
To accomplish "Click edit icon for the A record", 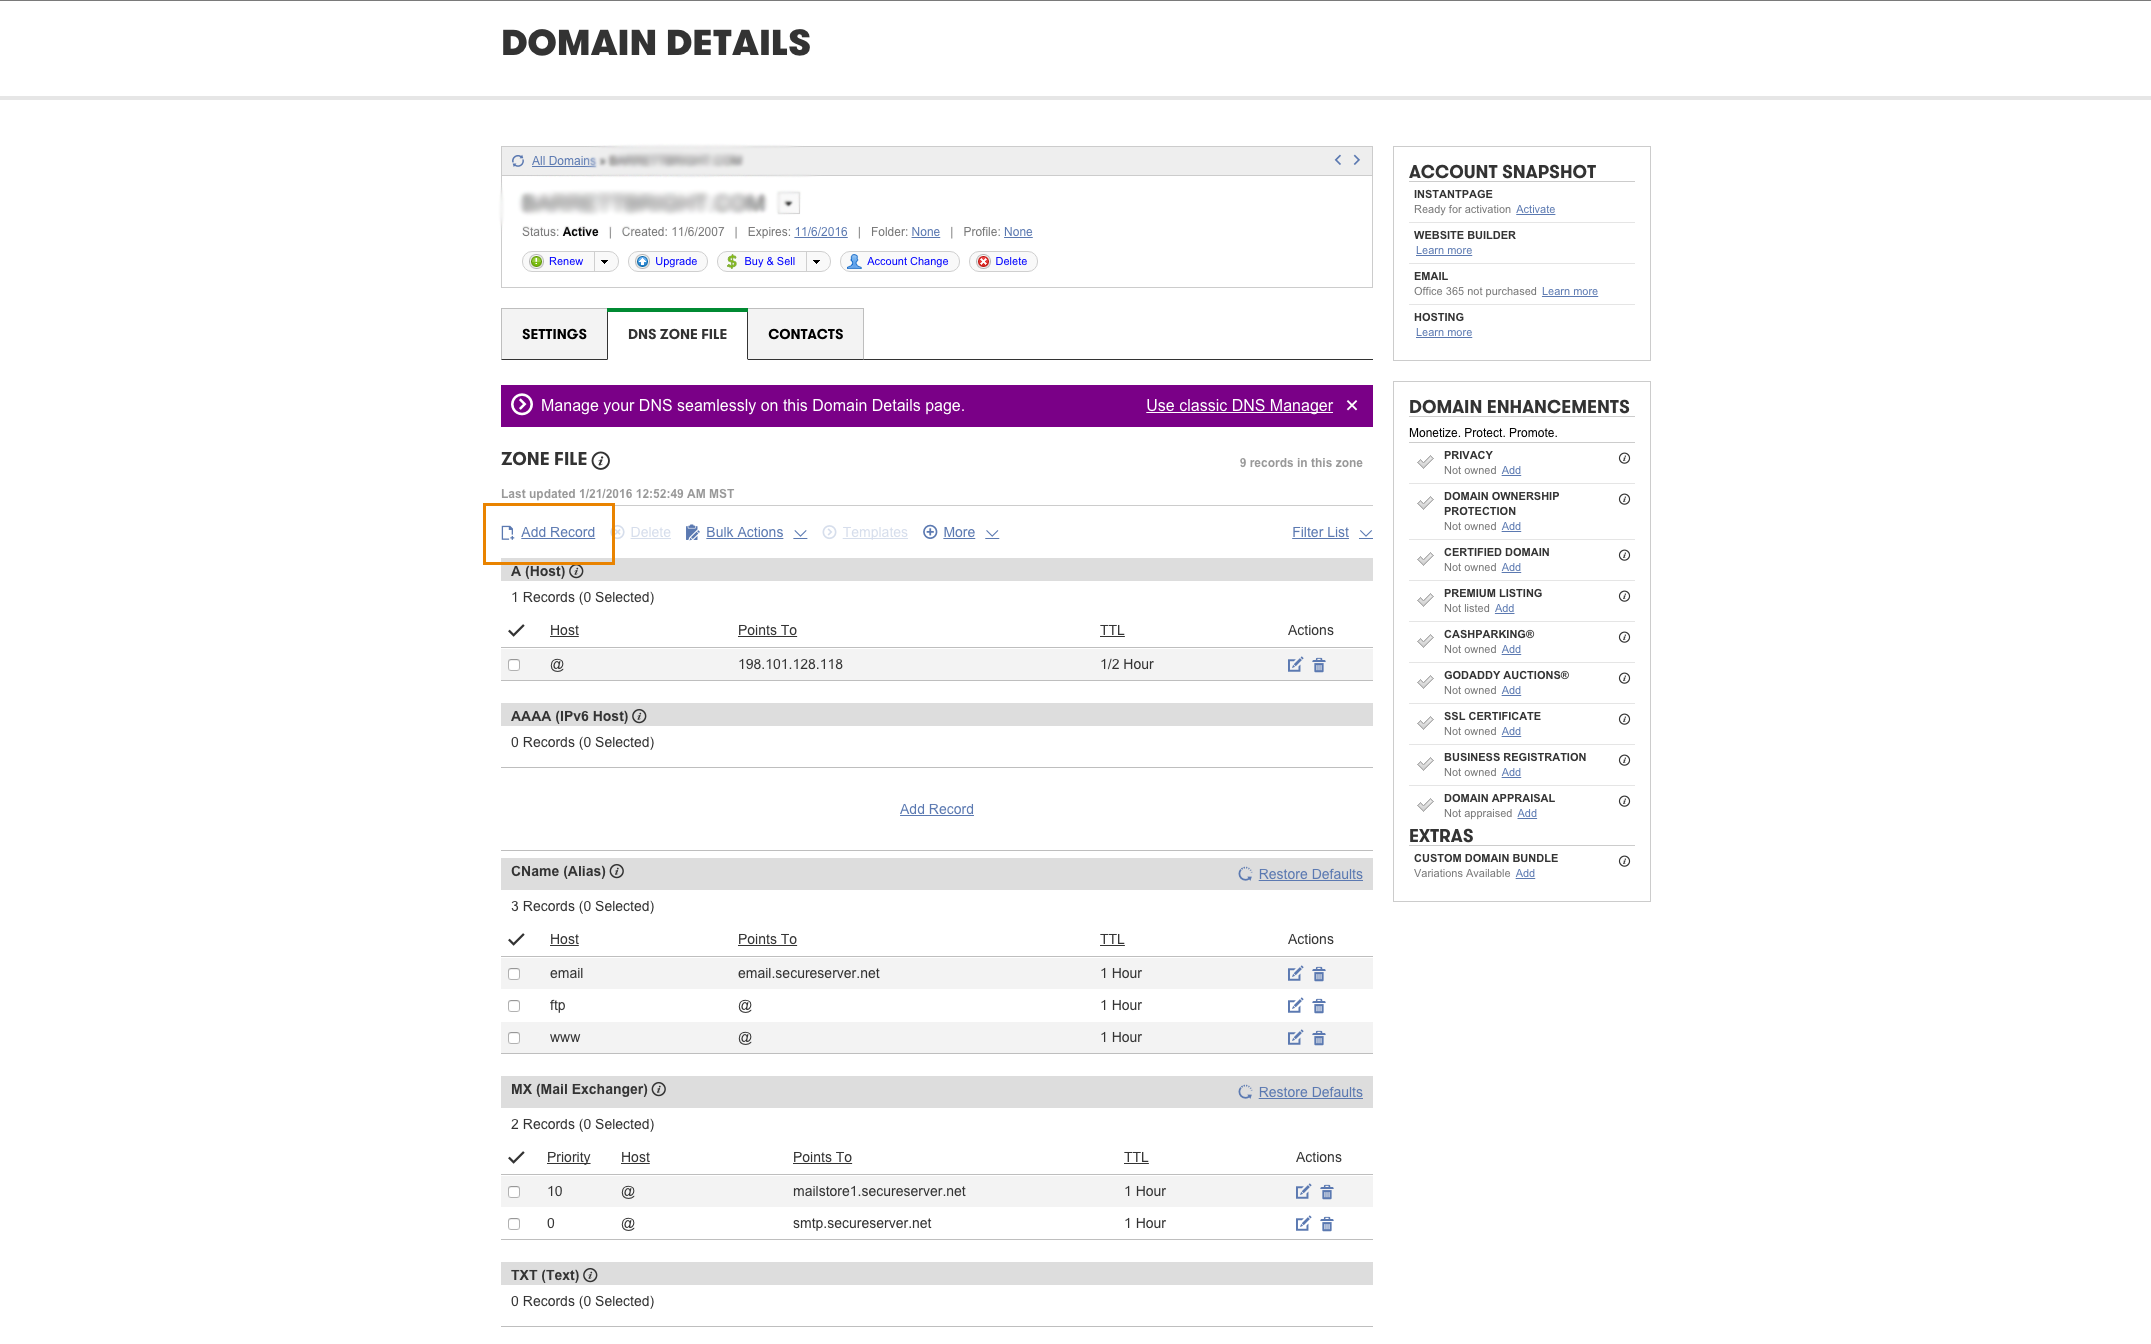I will [1294, 665].
